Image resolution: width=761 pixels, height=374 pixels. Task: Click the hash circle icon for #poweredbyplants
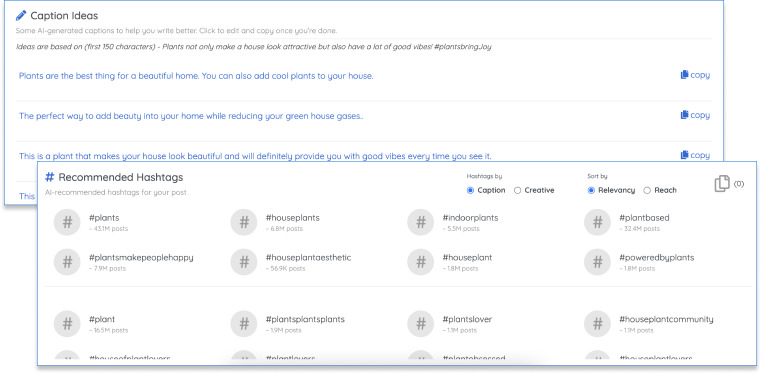(x=597, y=262)
